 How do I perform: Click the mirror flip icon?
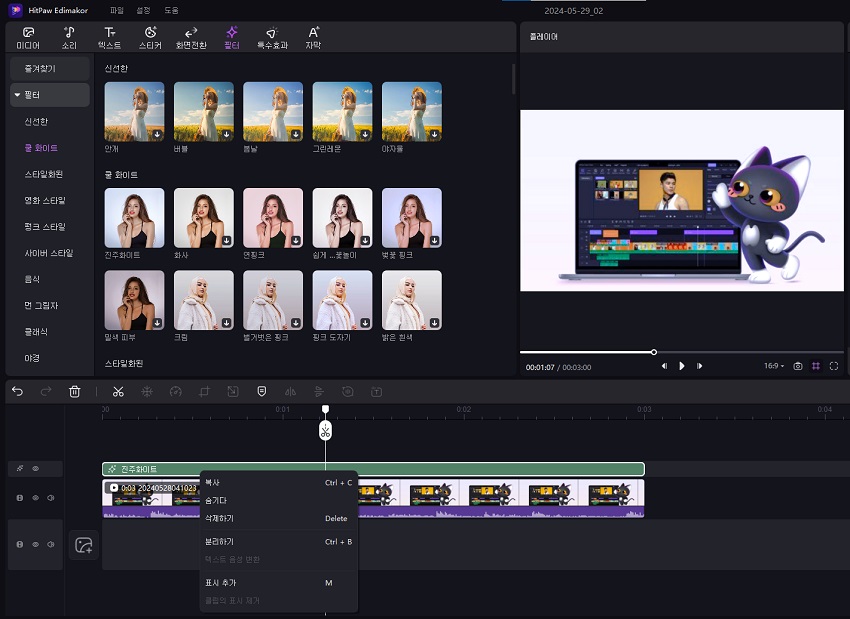[x=291, y=391]
